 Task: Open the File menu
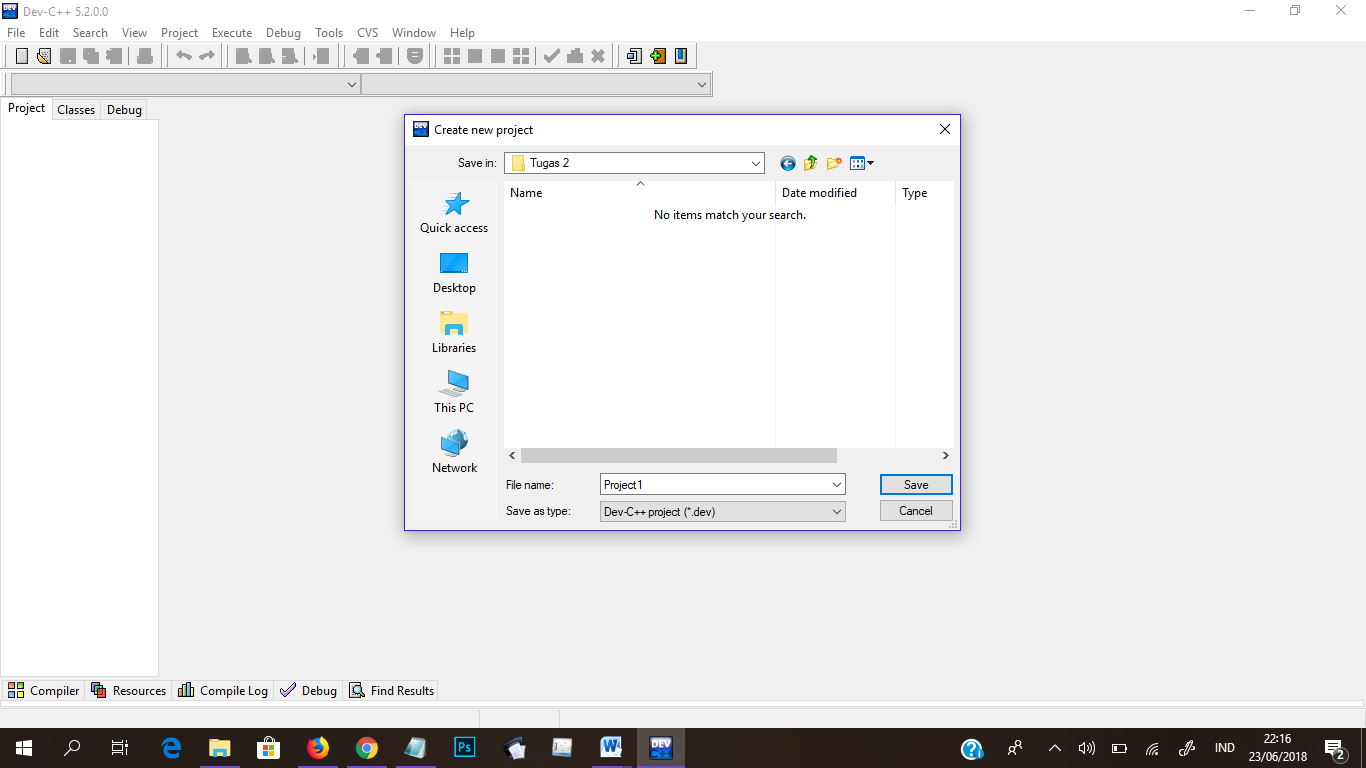[16, 33]
